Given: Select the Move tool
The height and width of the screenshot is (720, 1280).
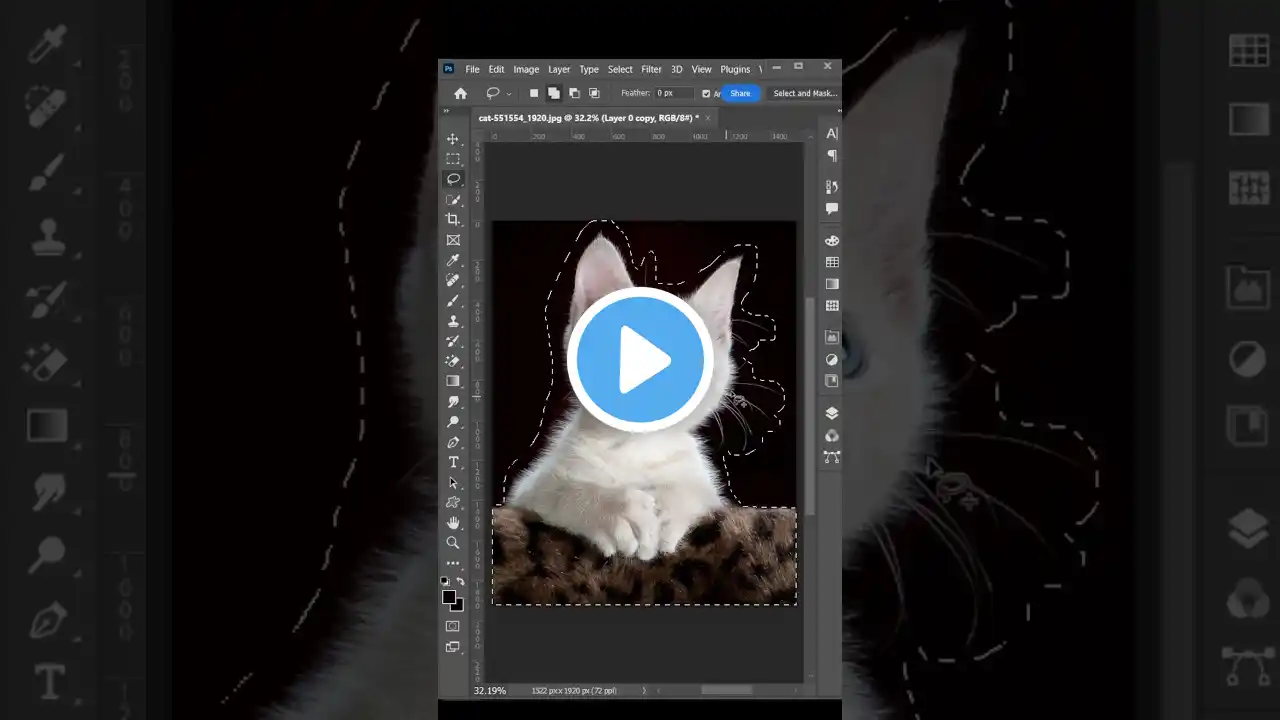Looking at the screenshot, I should click(x=453, y=139).
